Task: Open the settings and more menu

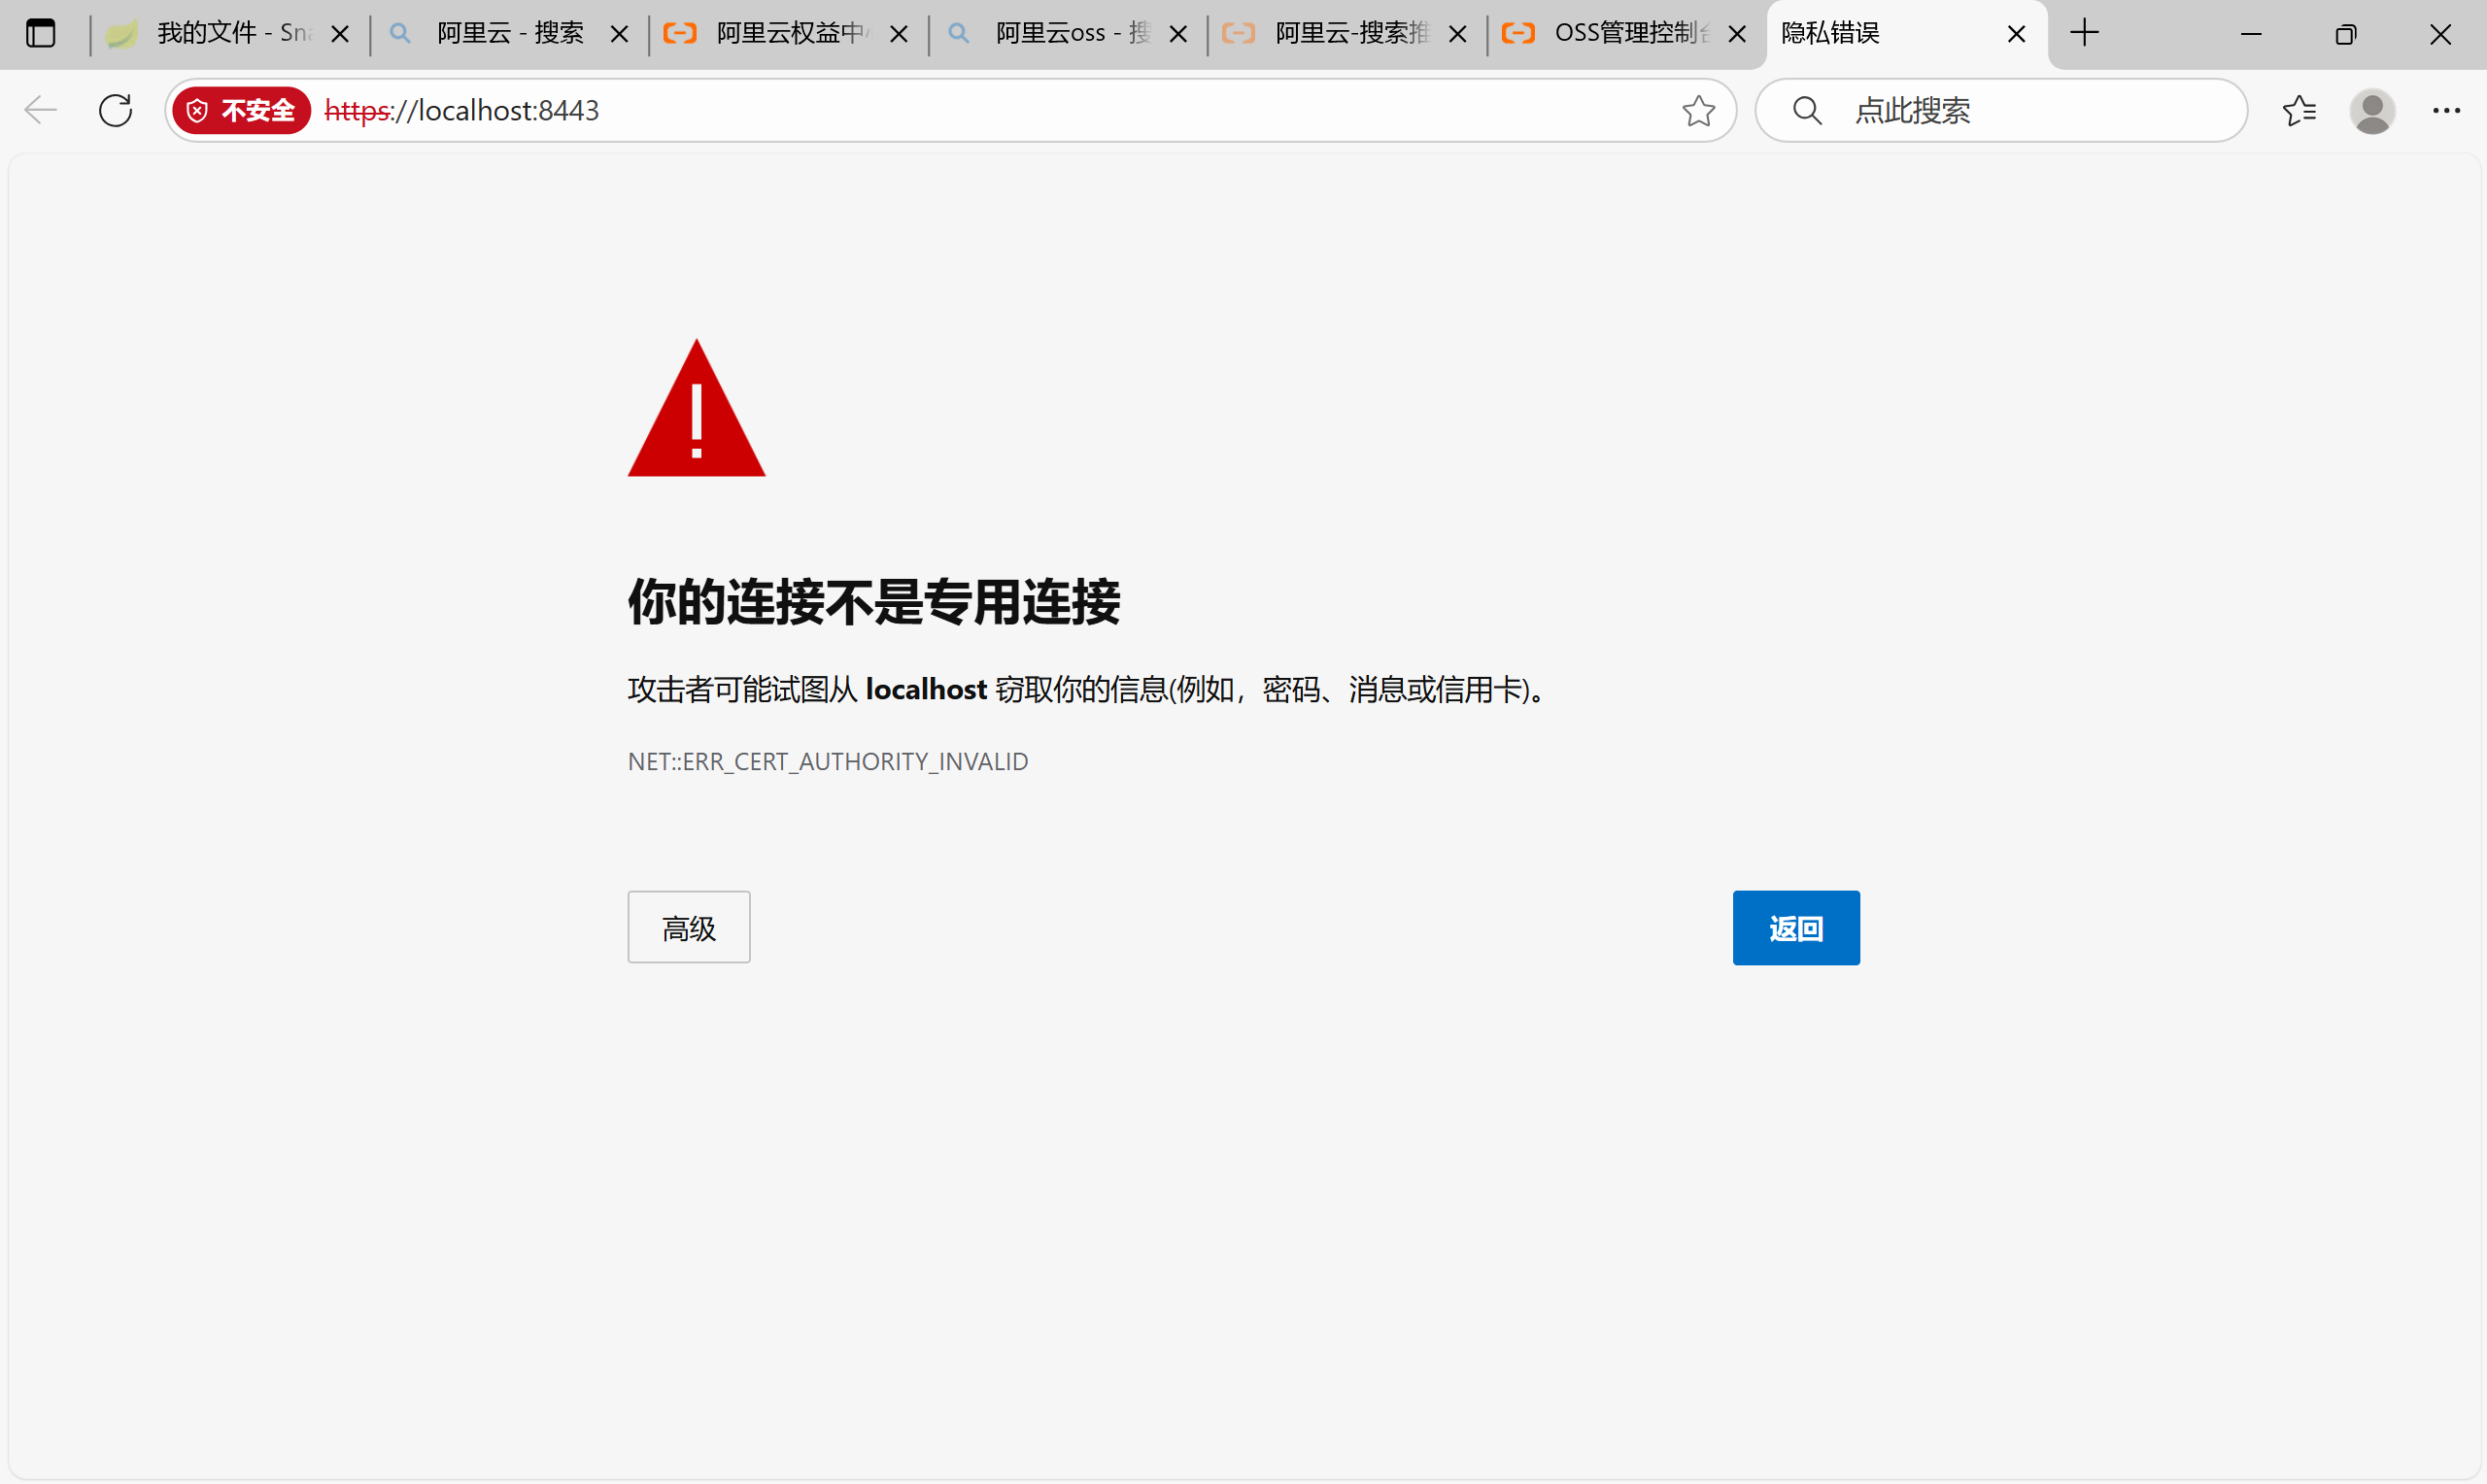Action: 2446,110
